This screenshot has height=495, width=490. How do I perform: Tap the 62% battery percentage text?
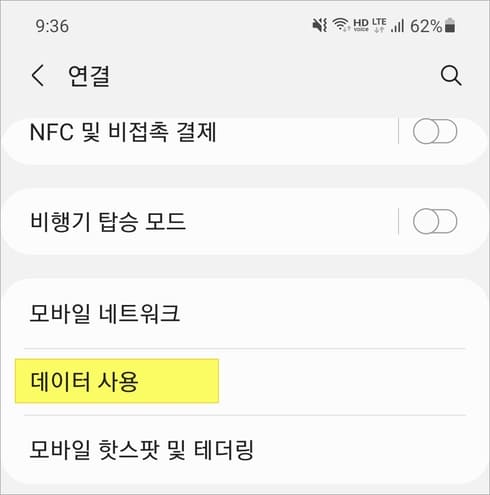[426, 26]
